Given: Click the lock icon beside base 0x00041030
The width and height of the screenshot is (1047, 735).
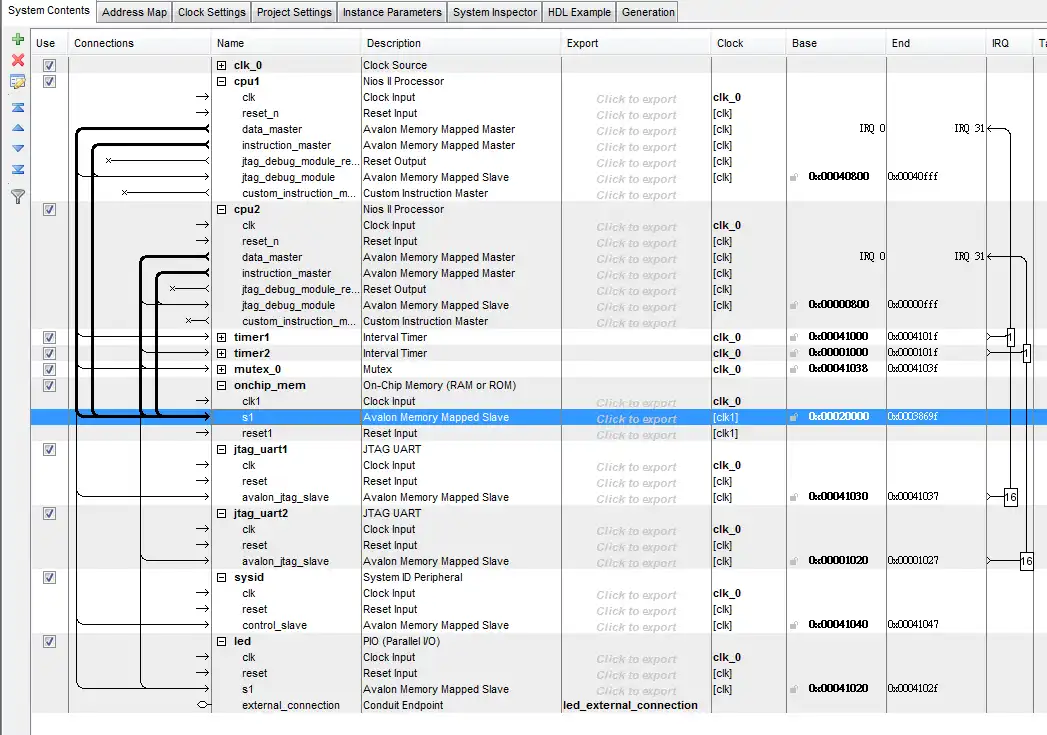Looking at the screenshot, I should [794, 497].
